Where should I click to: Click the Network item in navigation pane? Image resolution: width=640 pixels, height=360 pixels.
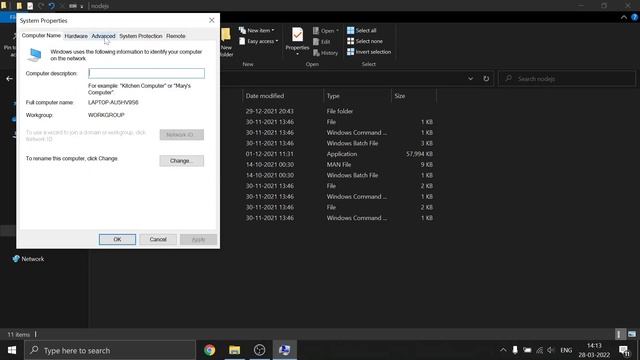point(28,259)
